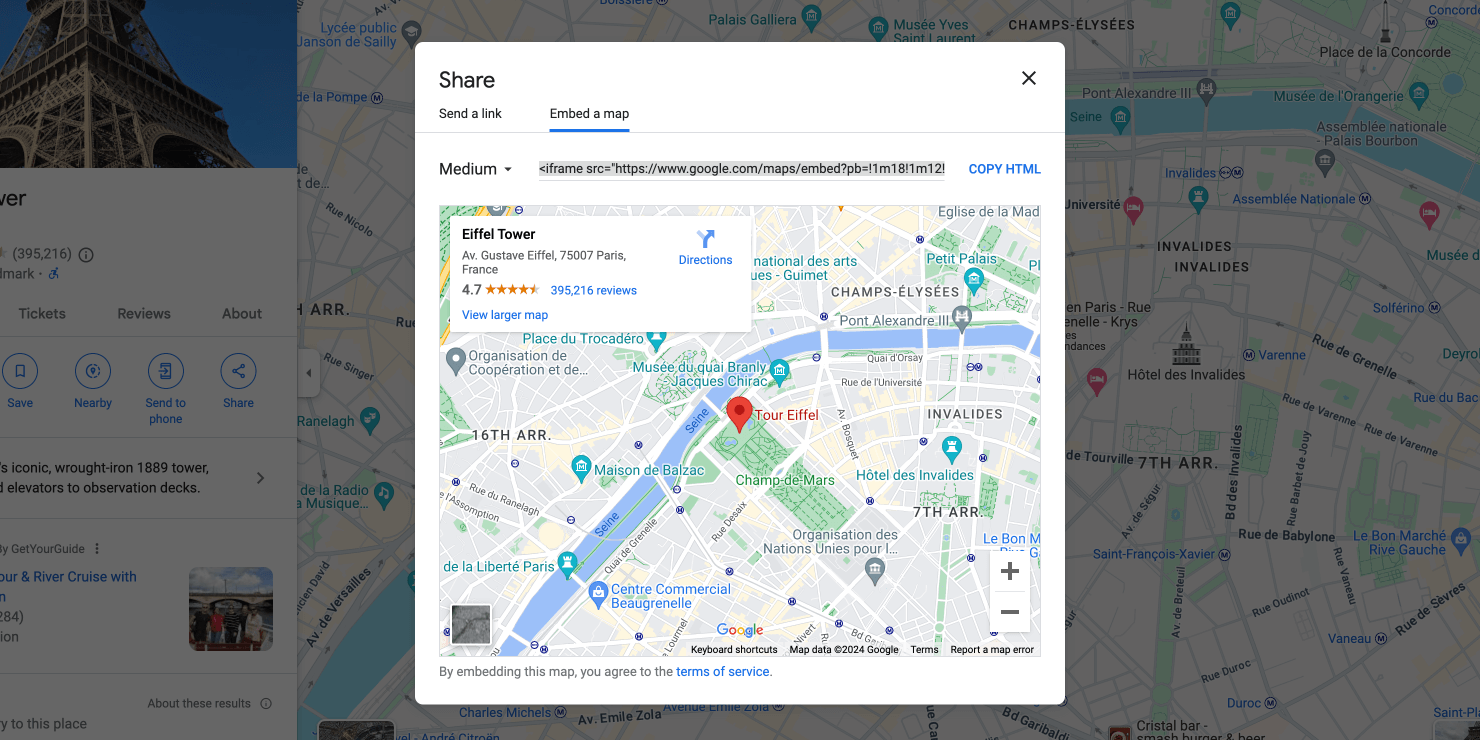This screenshot has width=1480, height=740.
Task: Zoom in on the embedded map
Action: coord(1009,571)
